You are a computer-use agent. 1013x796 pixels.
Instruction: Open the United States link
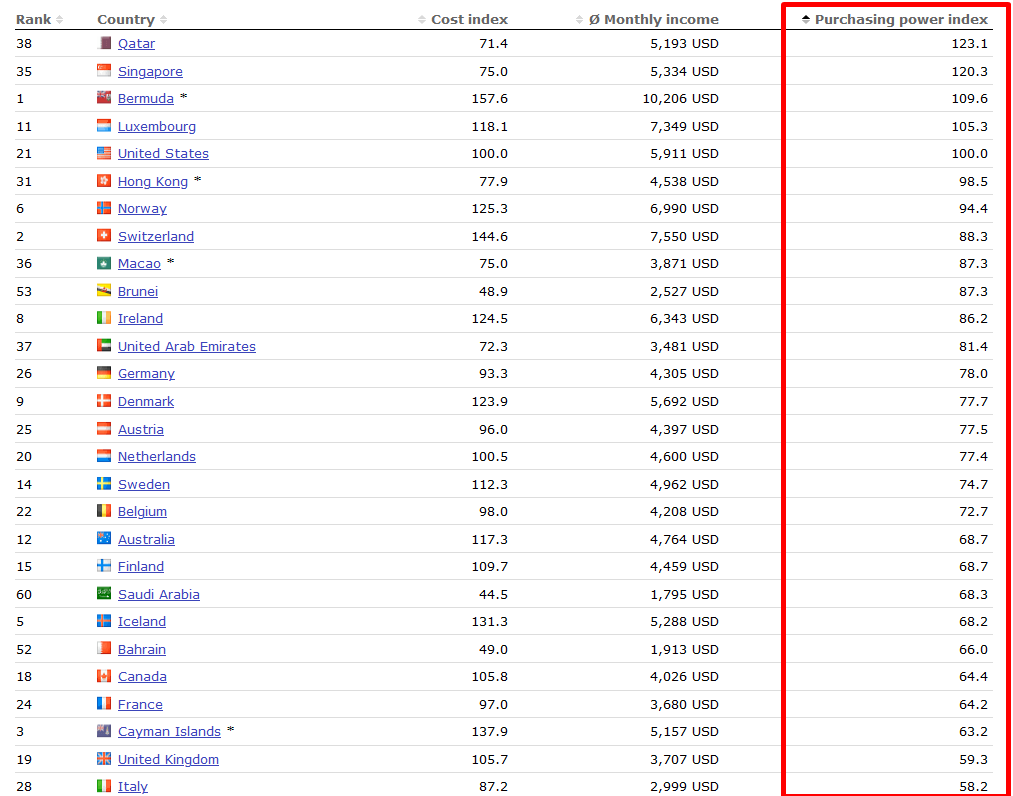[163, 153]
